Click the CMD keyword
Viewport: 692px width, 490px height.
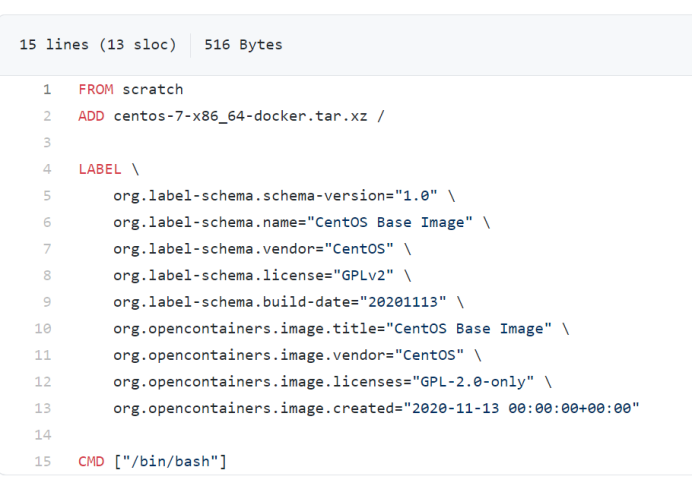91,461
